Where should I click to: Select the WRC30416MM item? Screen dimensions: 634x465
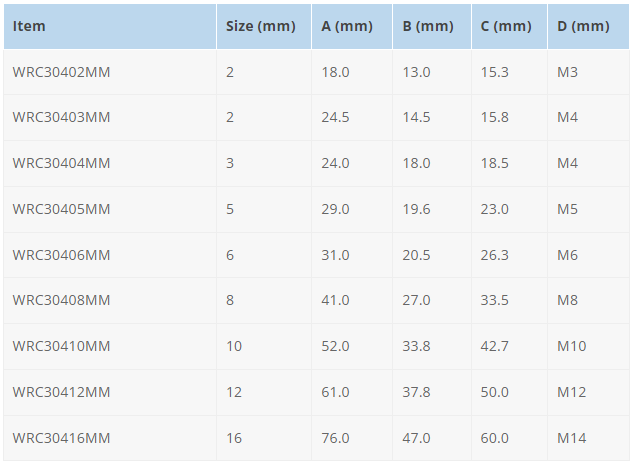[x=61, y=439]
